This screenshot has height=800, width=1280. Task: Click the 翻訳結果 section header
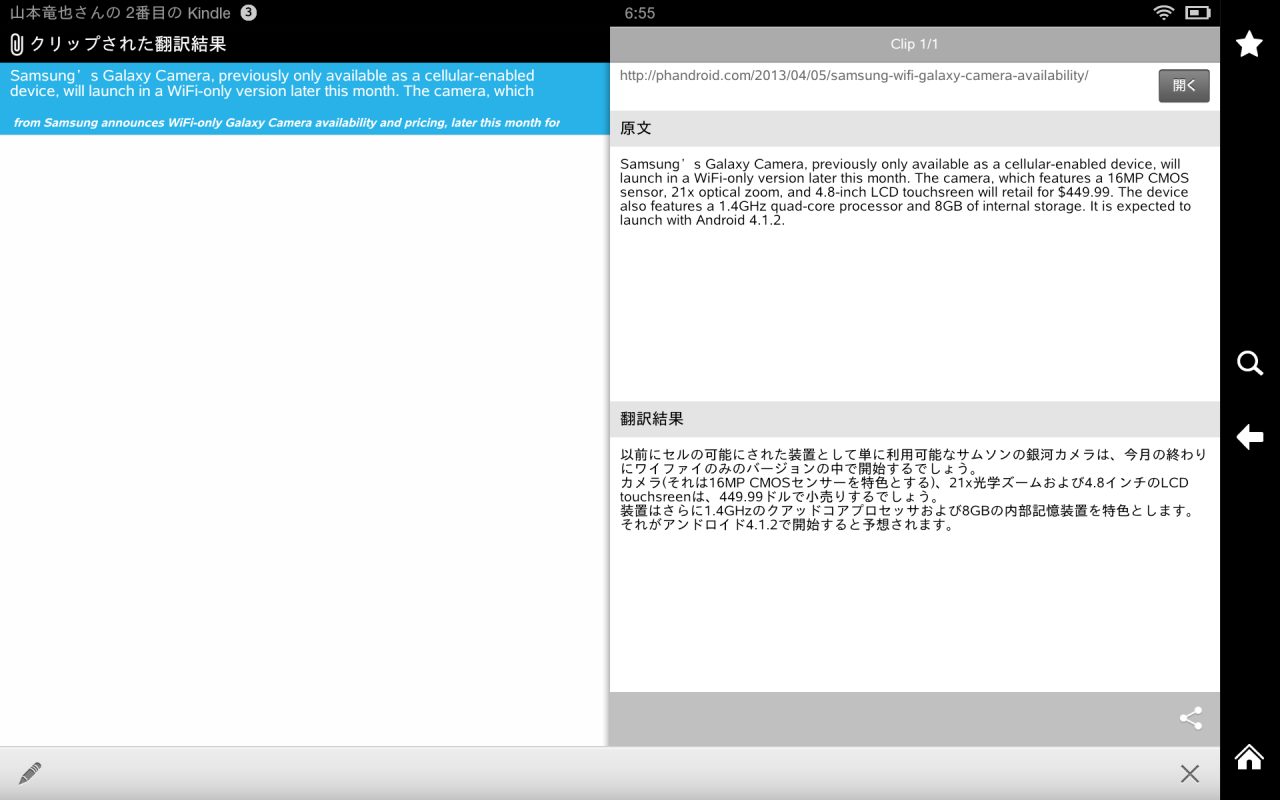click(915, 419)
